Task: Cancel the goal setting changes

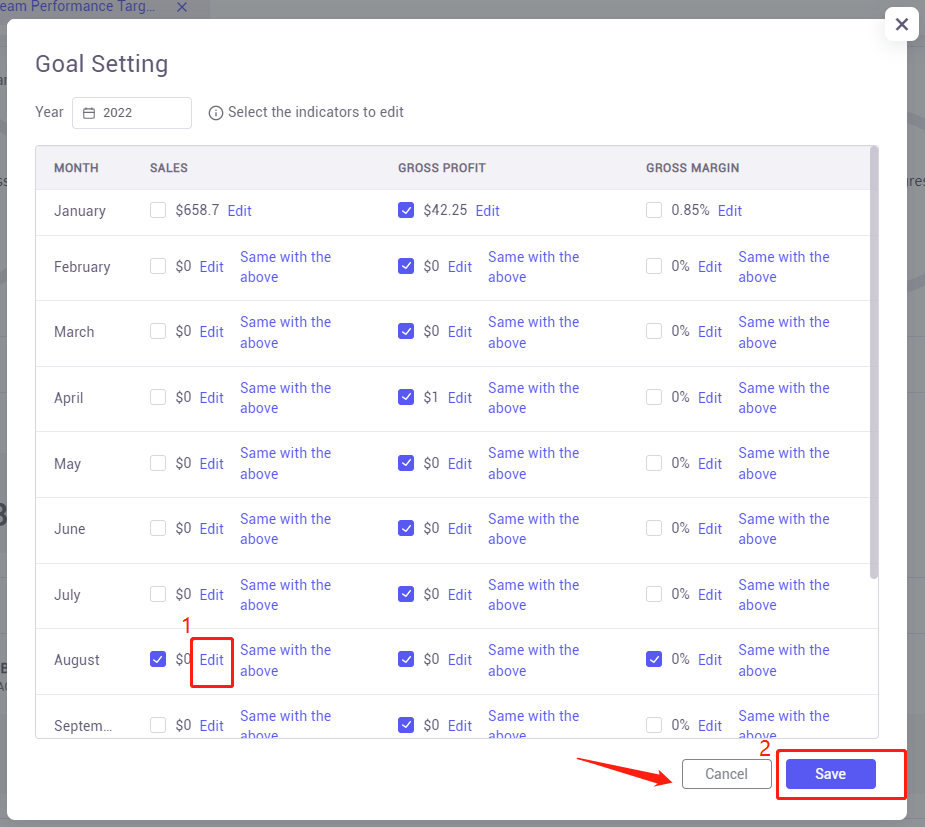Action: coord(727,774)
